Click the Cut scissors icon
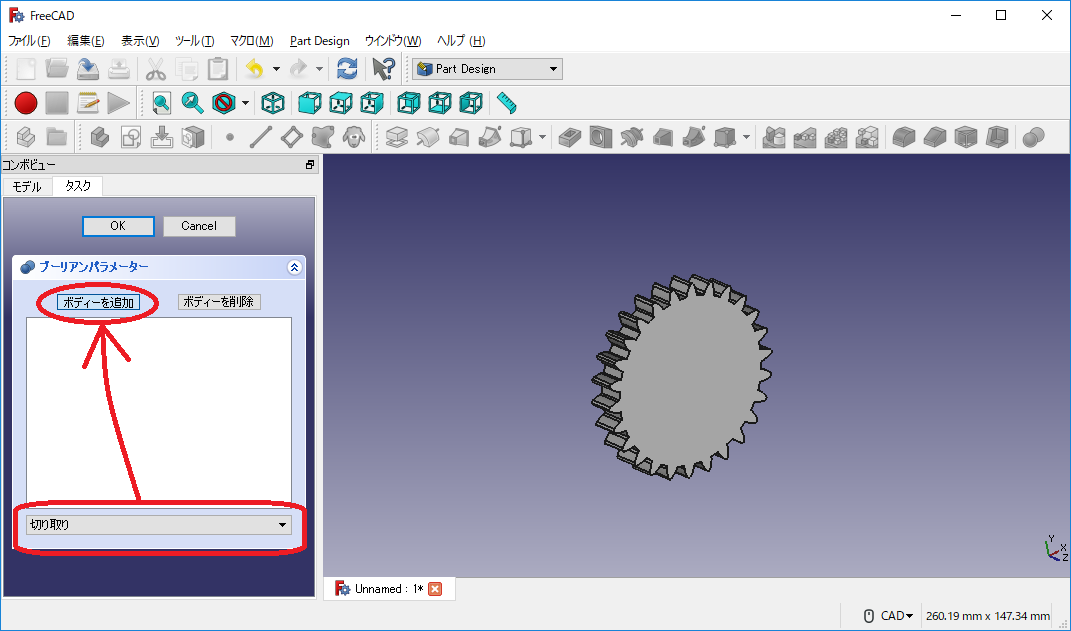 tap(156, 69)
